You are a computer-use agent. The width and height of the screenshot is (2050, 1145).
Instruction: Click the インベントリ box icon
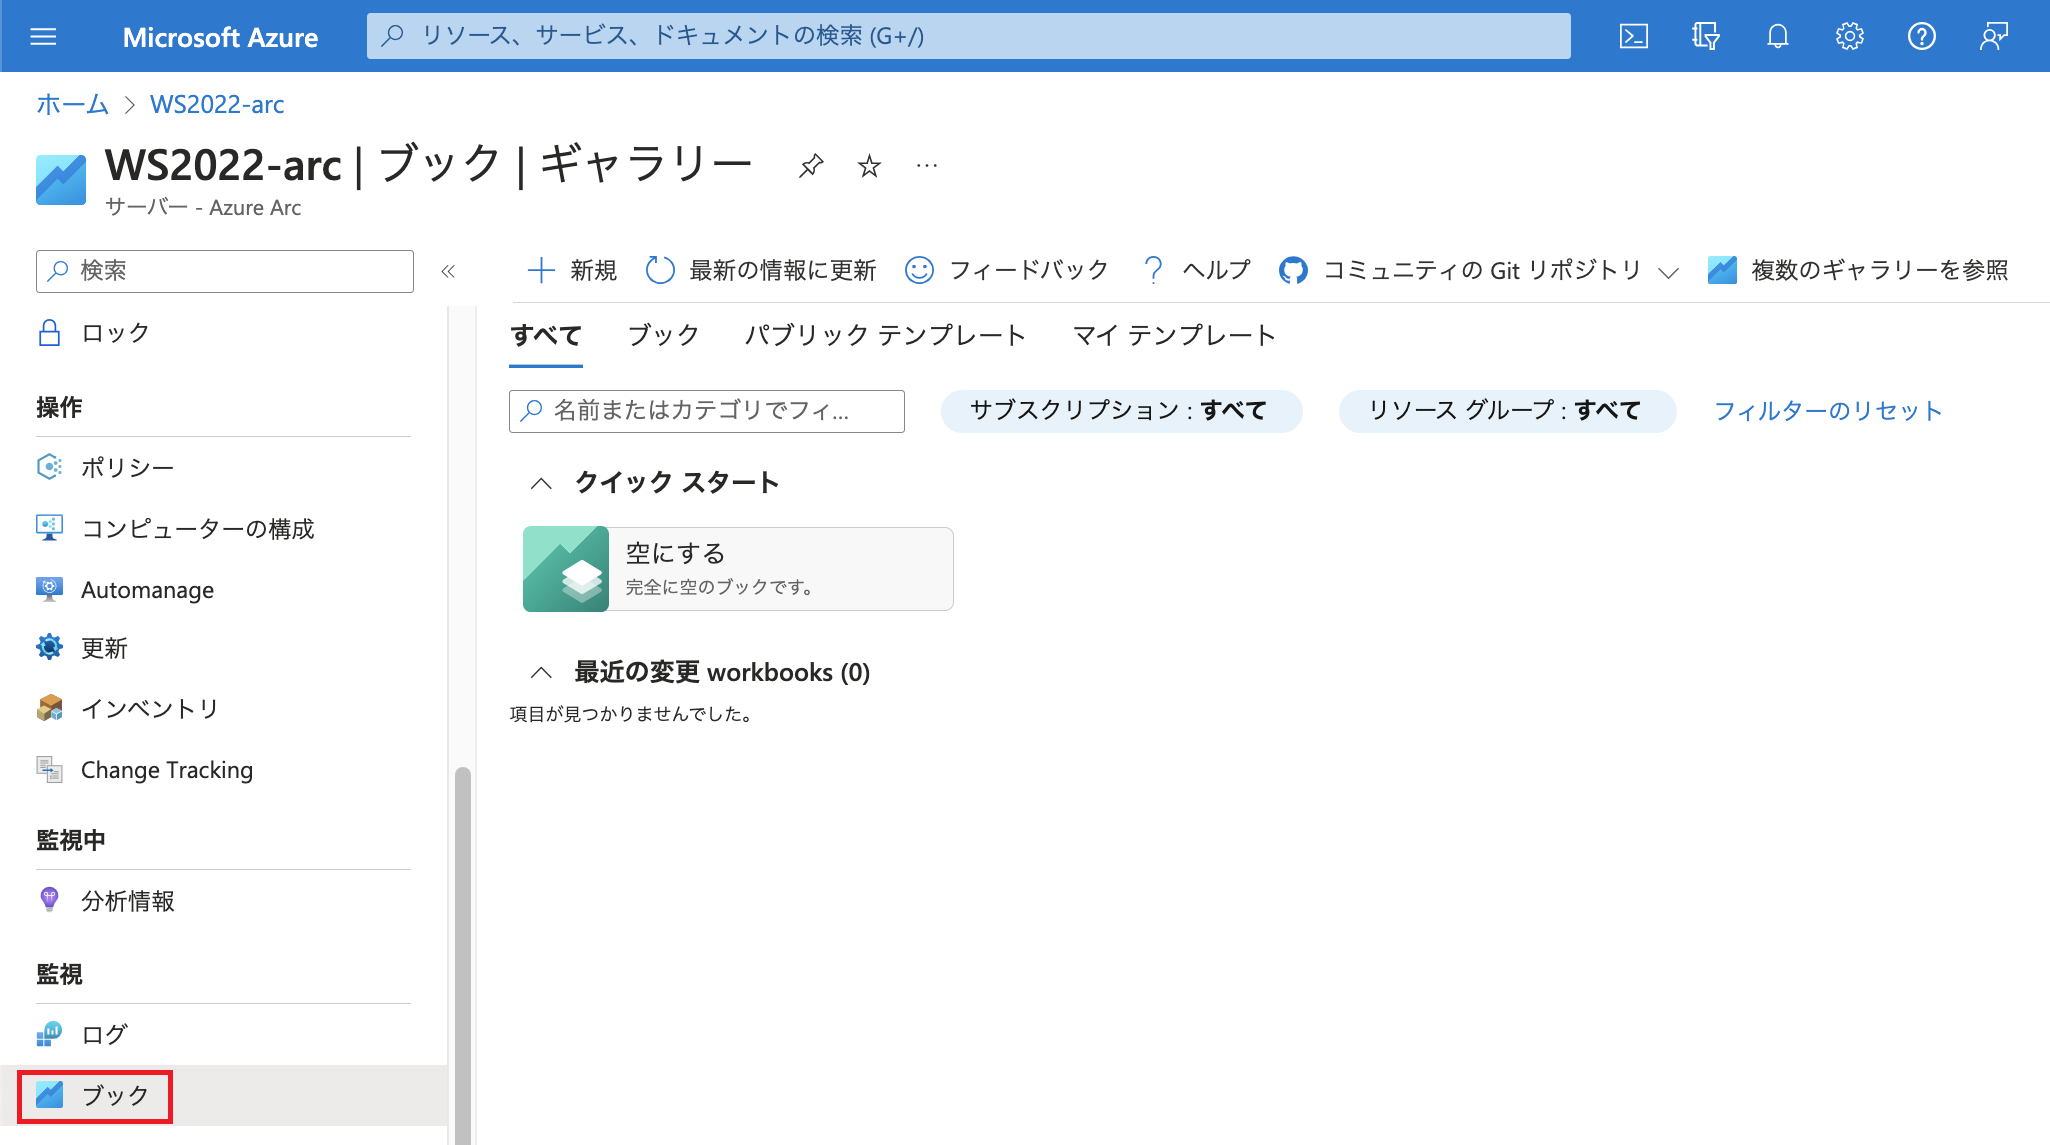49,708
